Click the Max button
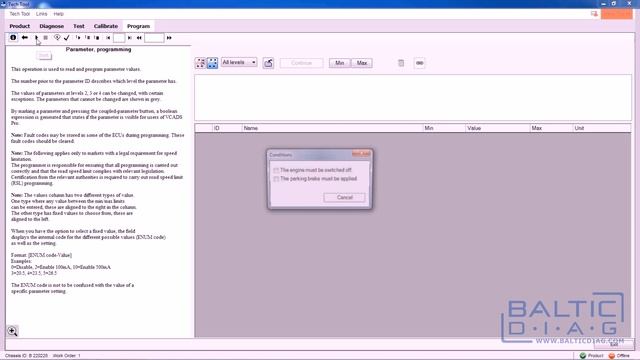The image size is (640, 360). coord(362,63)
